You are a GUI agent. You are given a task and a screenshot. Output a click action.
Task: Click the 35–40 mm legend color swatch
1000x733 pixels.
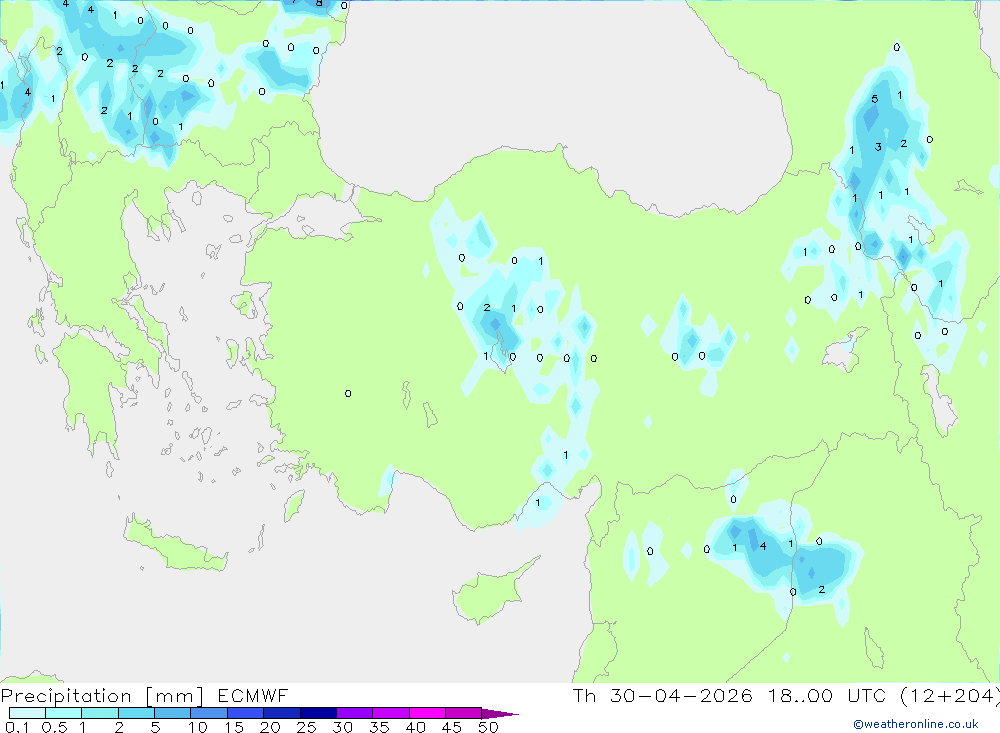coord(390,713)
